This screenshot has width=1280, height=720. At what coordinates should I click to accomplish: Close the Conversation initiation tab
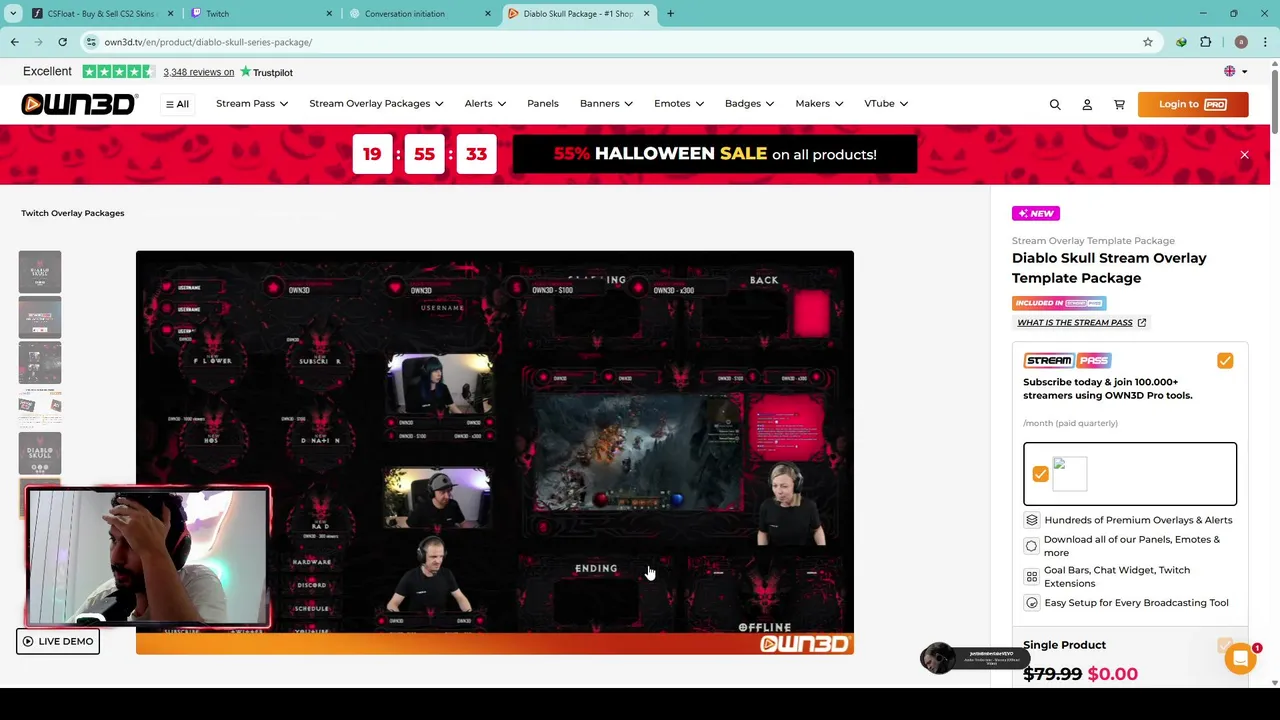pyautogui.click(x=488, y=14)
